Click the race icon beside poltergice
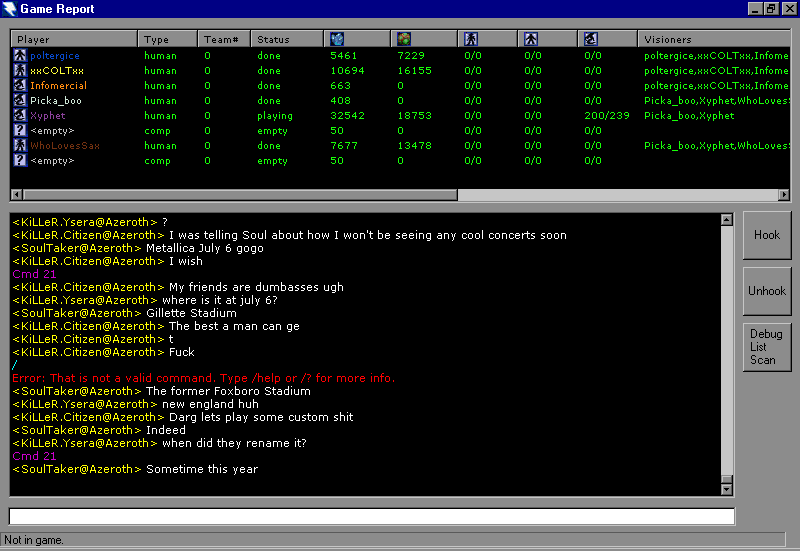 (20, 55)
